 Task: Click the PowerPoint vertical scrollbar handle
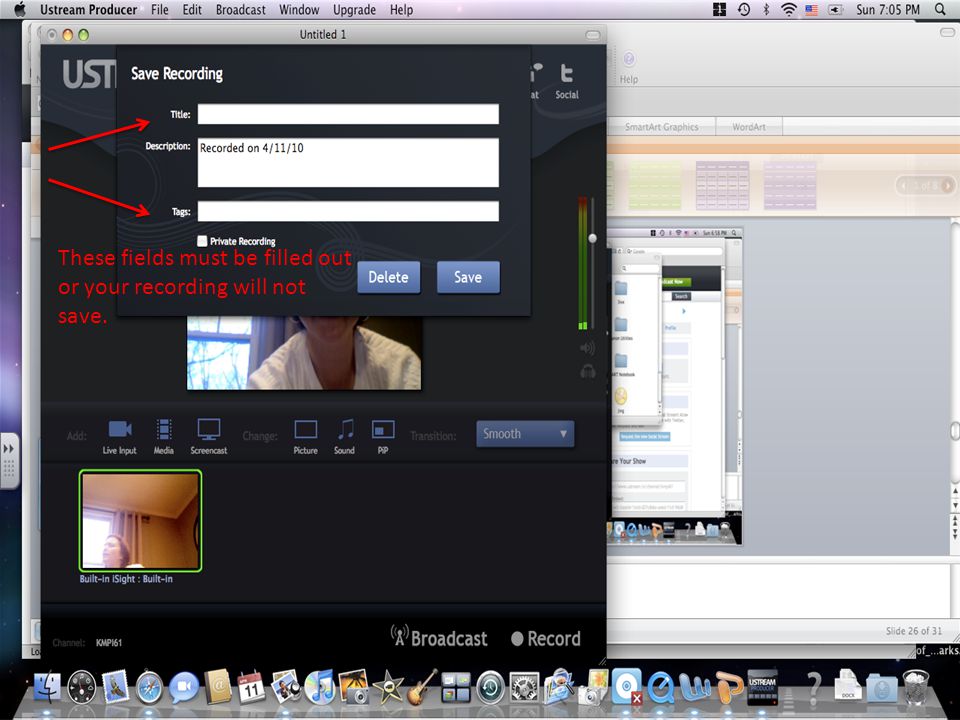point(954,431)
